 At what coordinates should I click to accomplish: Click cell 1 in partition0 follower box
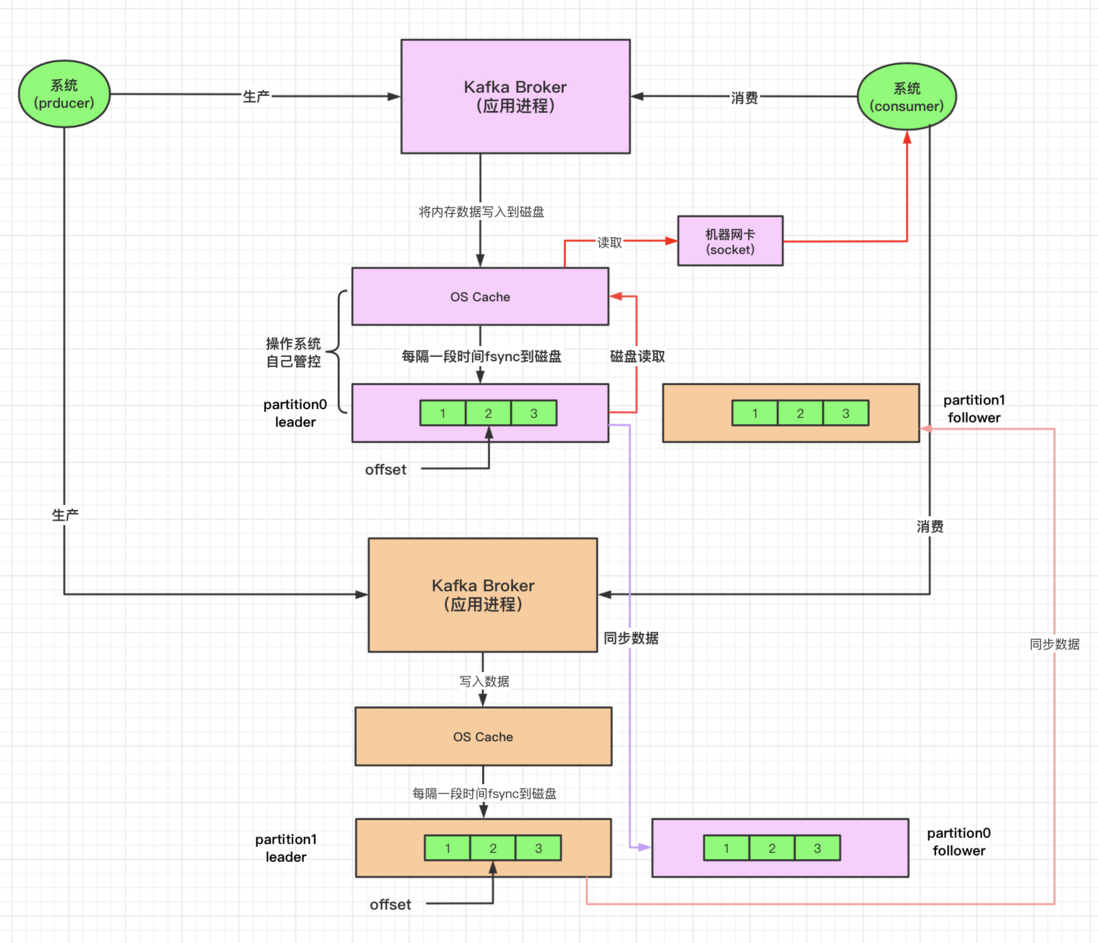click(x=726, y=848)
